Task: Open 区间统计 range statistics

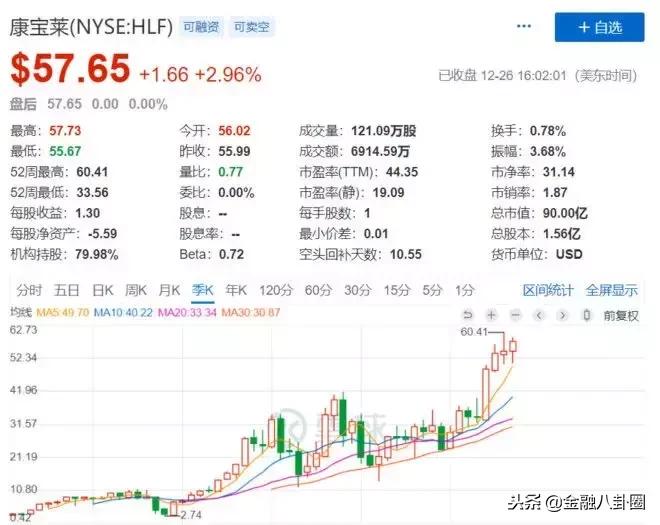Action: click(x=548, y=290)
